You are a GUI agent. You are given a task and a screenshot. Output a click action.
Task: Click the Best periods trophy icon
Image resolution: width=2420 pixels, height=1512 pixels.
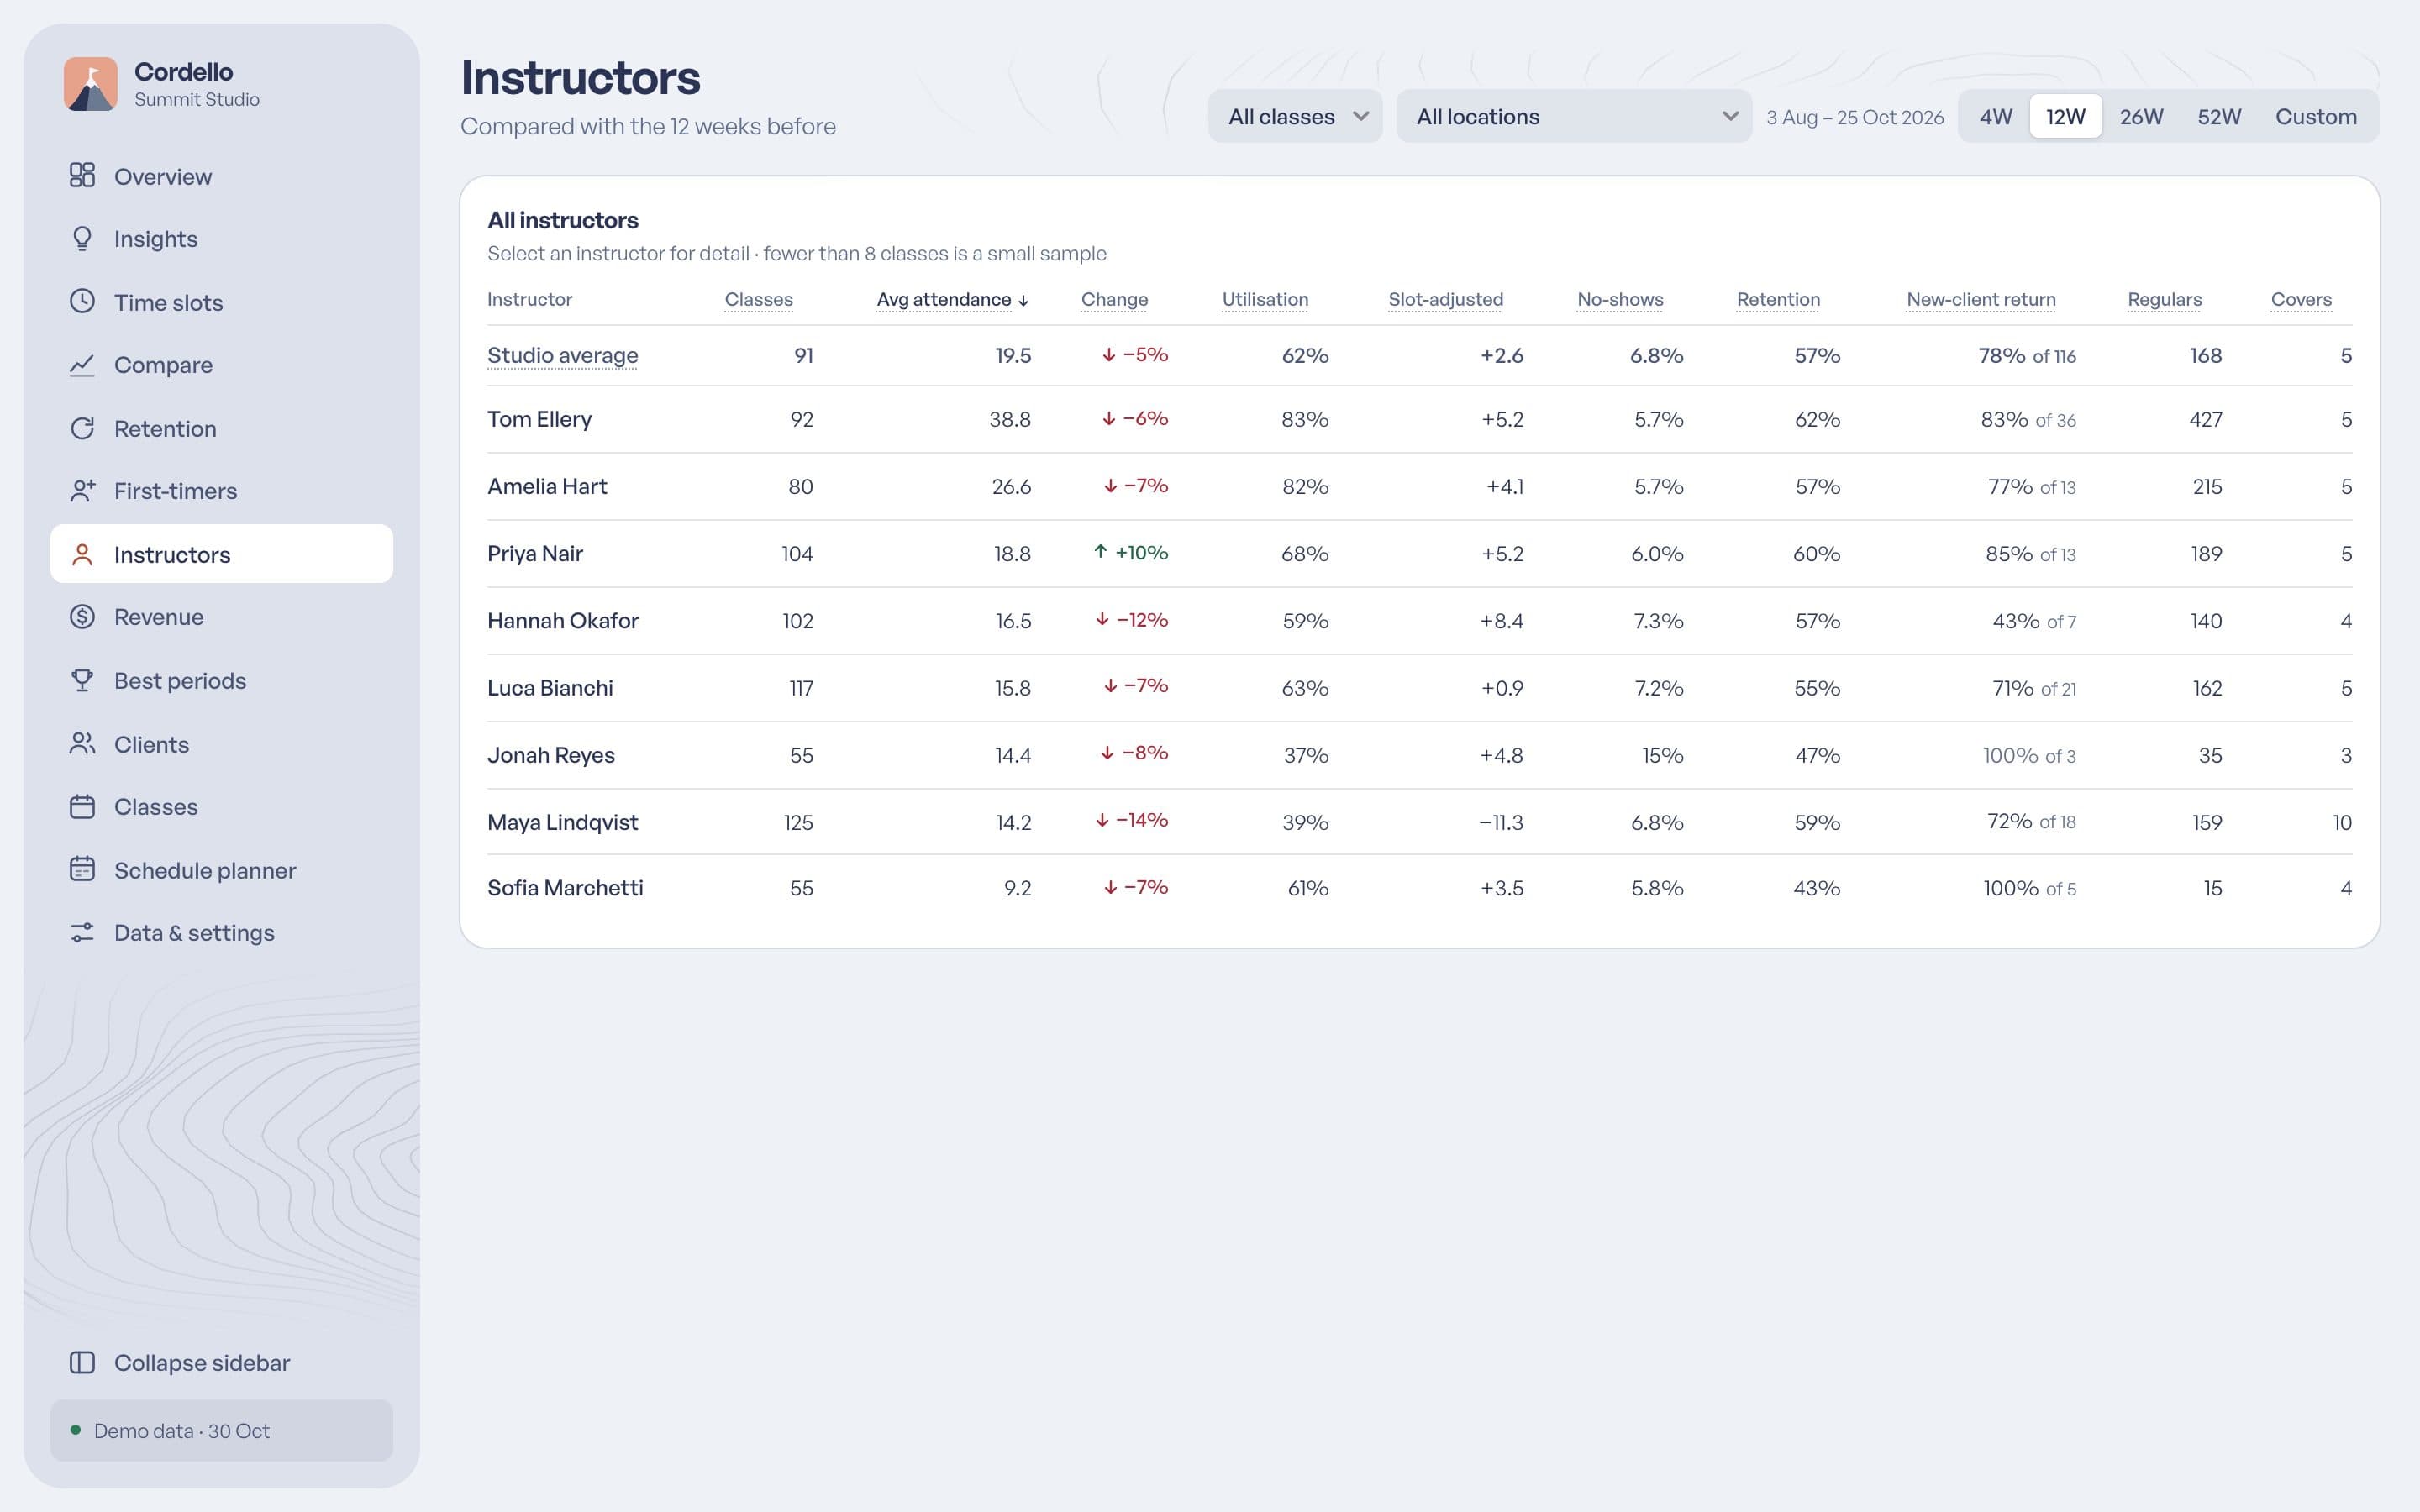(82, 680)
